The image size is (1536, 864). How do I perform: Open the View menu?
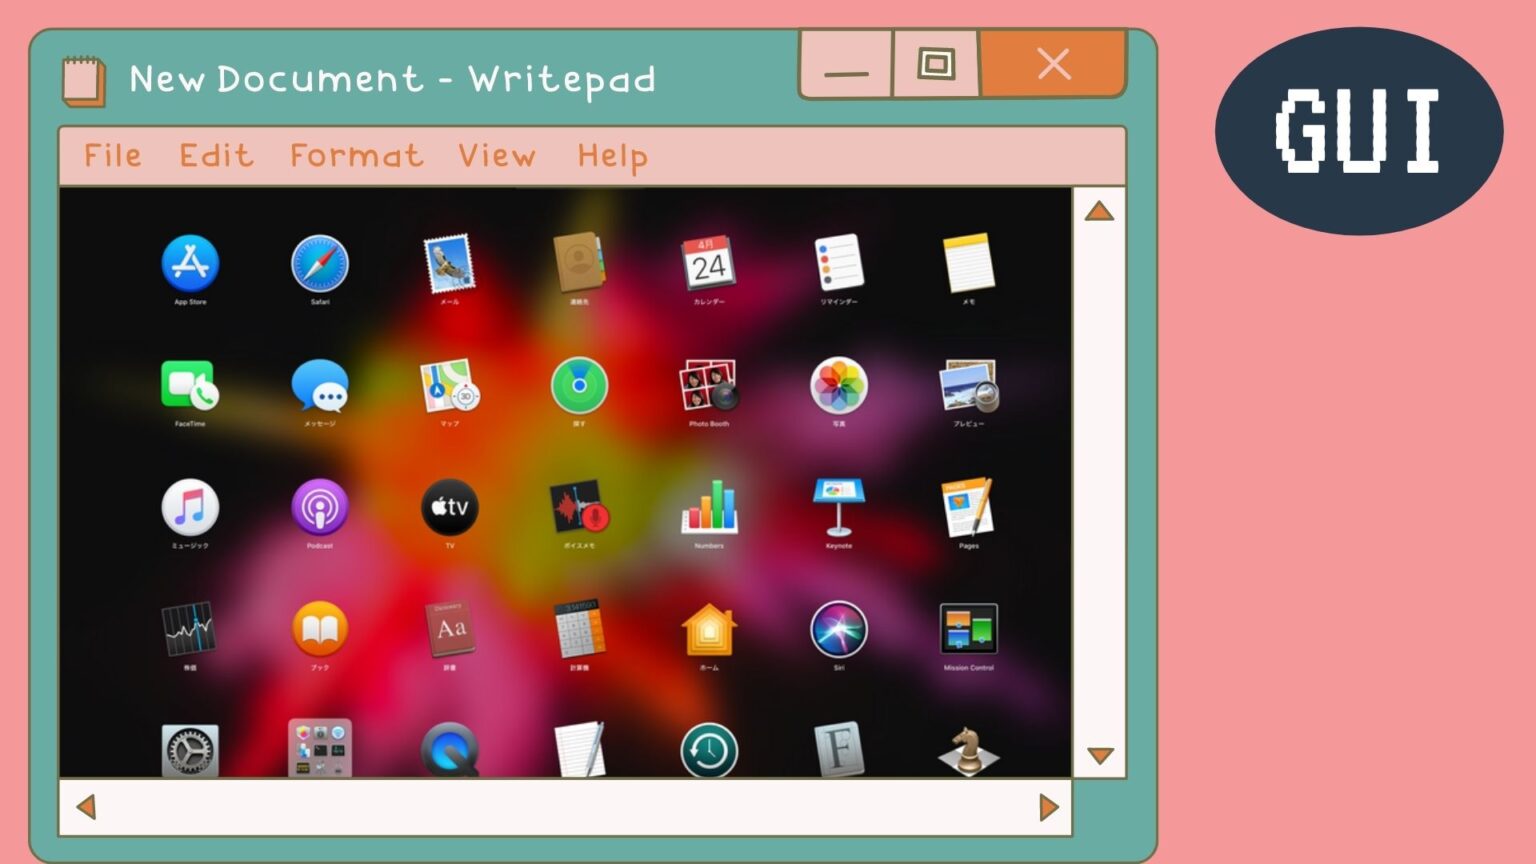497,155
